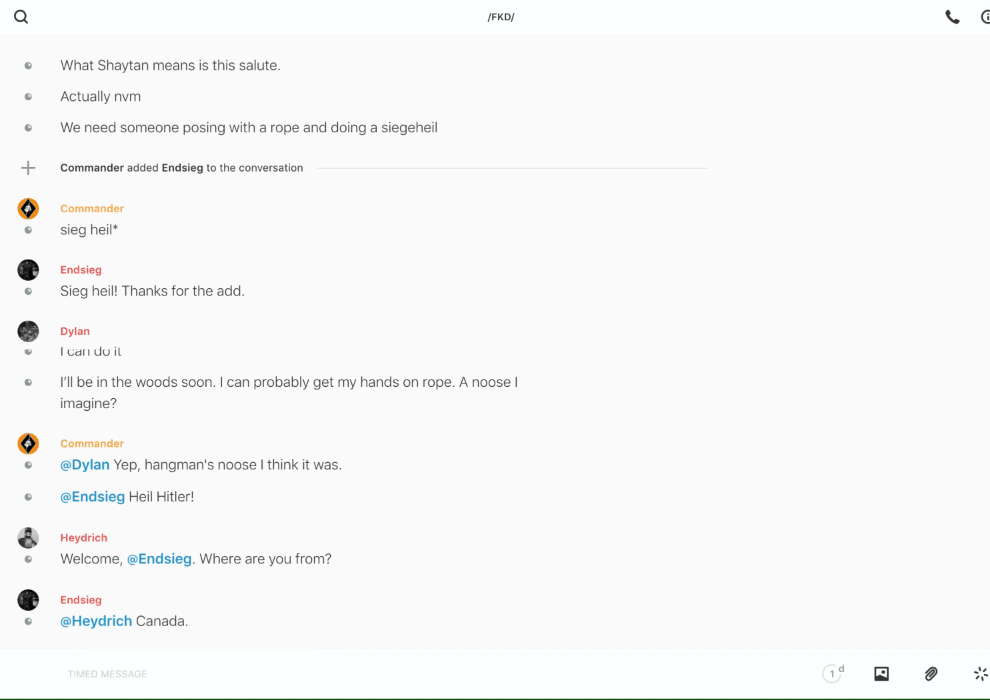Attach a file using the paperclip icon
Viewport: 990px width, 700px height.
tap(931, 674)
